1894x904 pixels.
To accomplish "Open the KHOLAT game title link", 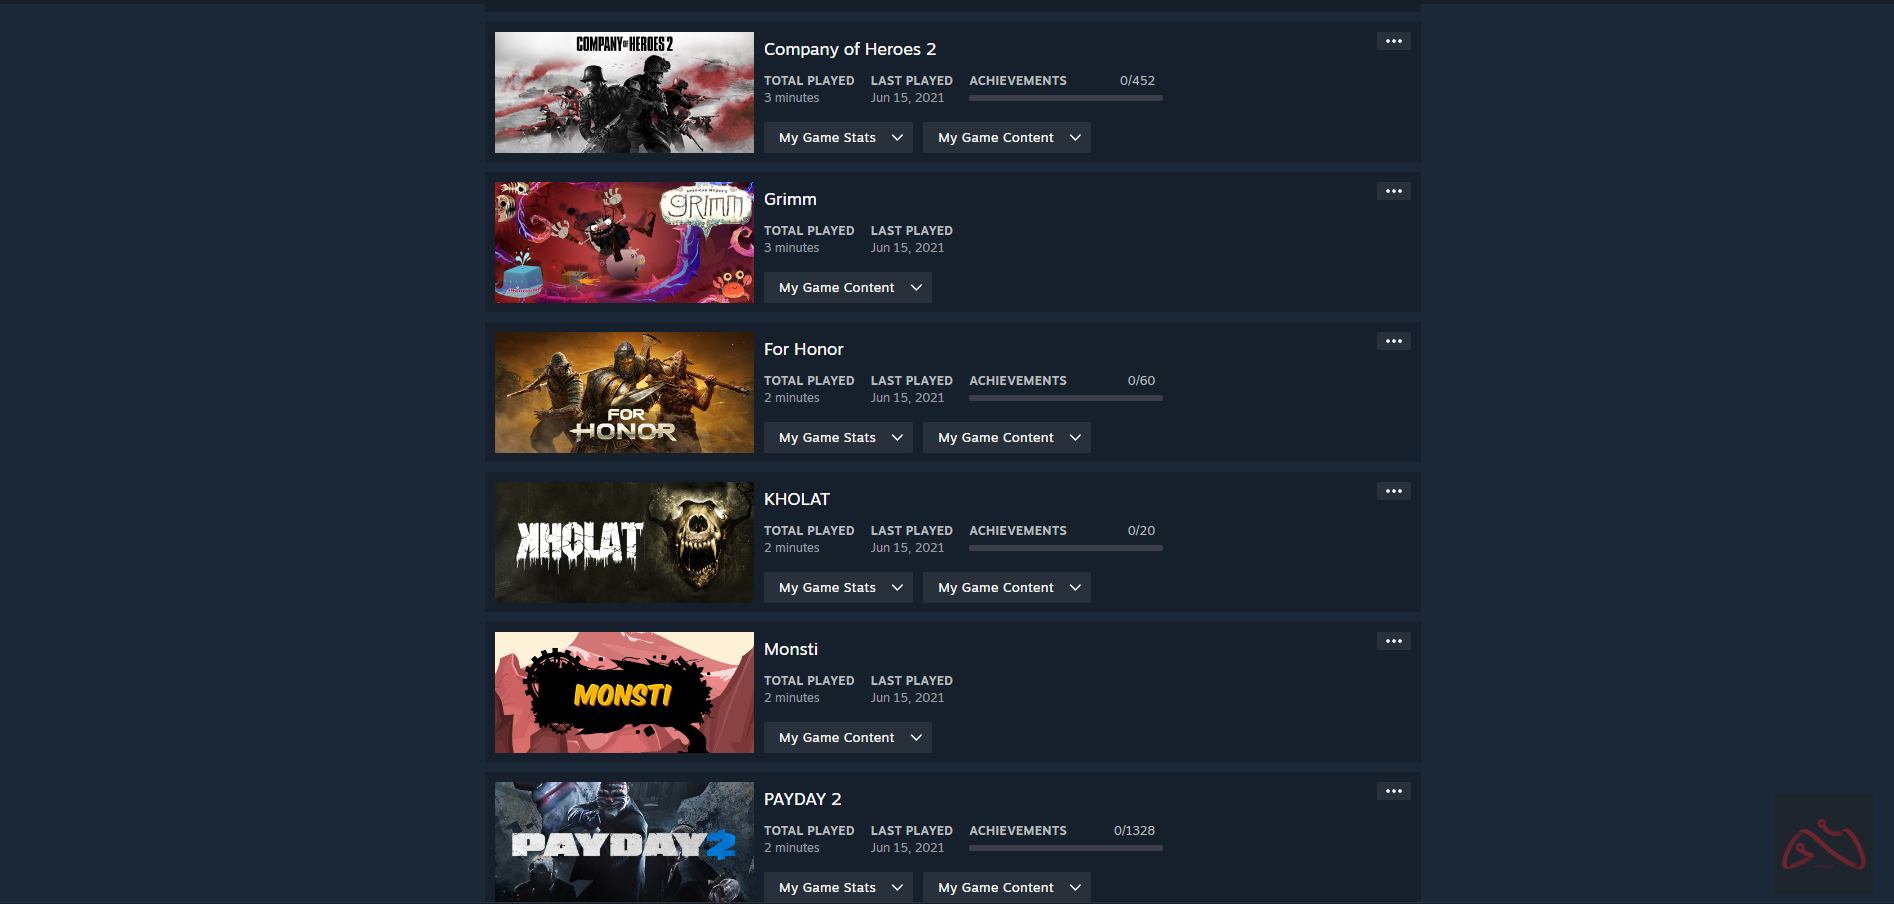I will [x=797, y=499].
